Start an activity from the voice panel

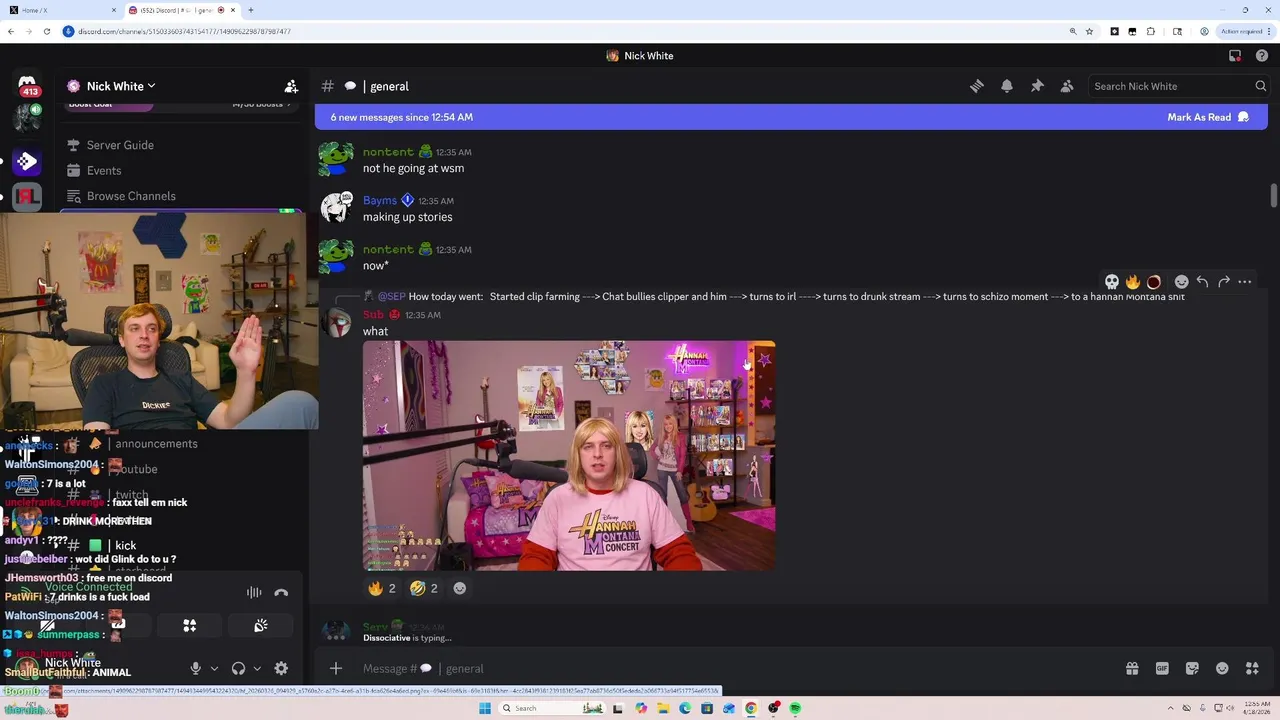pos(189,626)
